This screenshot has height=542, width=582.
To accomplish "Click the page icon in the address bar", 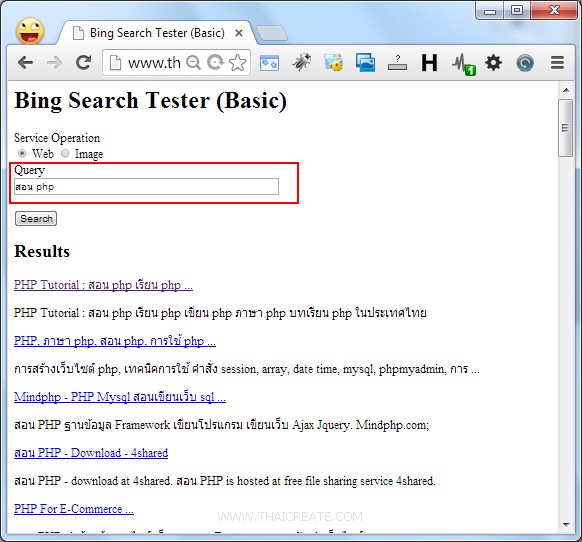I will [115, 63].
